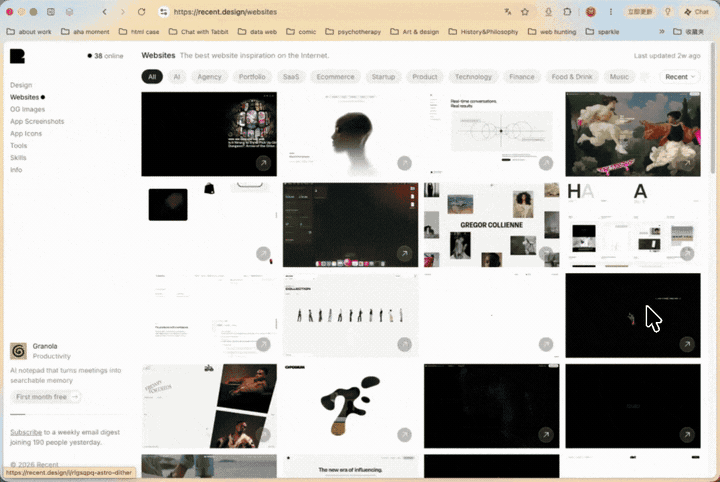Click the Chat button in the toolbar
The width and height of the screenshot is (720, 482).
[697, 12]
